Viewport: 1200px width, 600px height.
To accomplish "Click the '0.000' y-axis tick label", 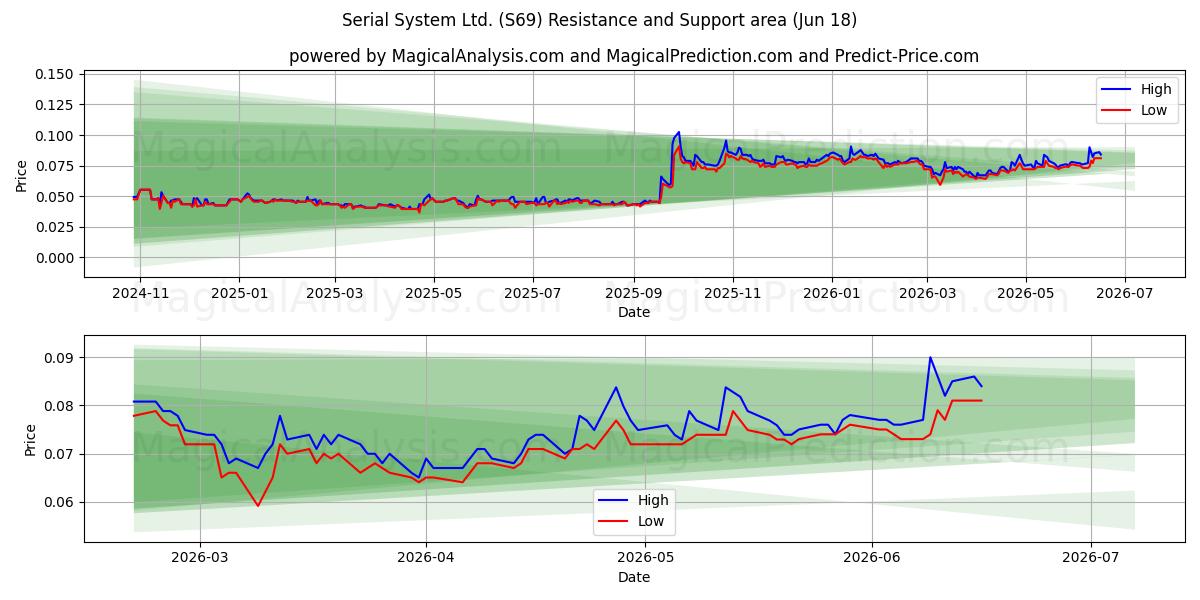I will tap(55, 258).
